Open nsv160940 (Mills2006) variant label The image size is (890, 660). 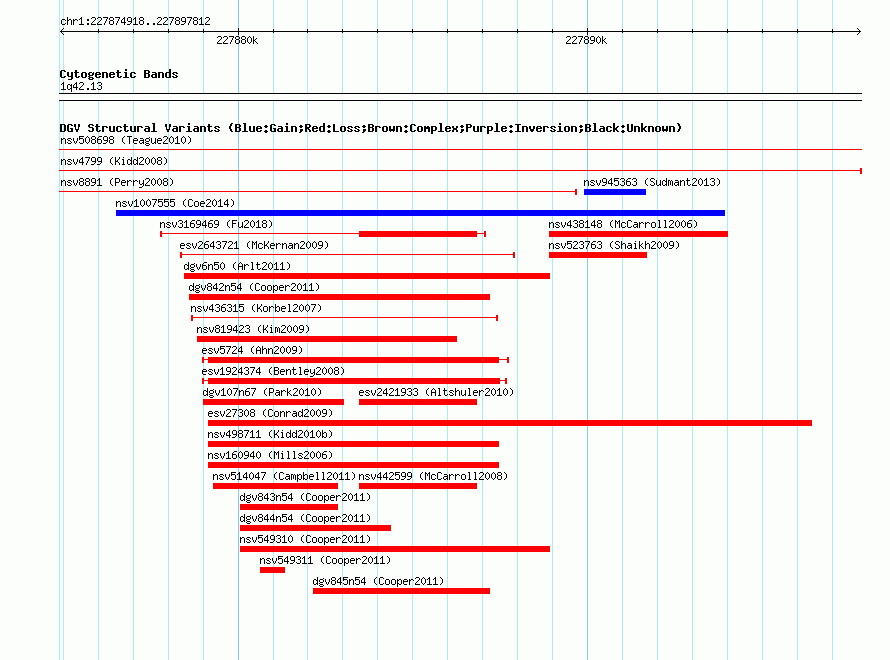(270, 455)
